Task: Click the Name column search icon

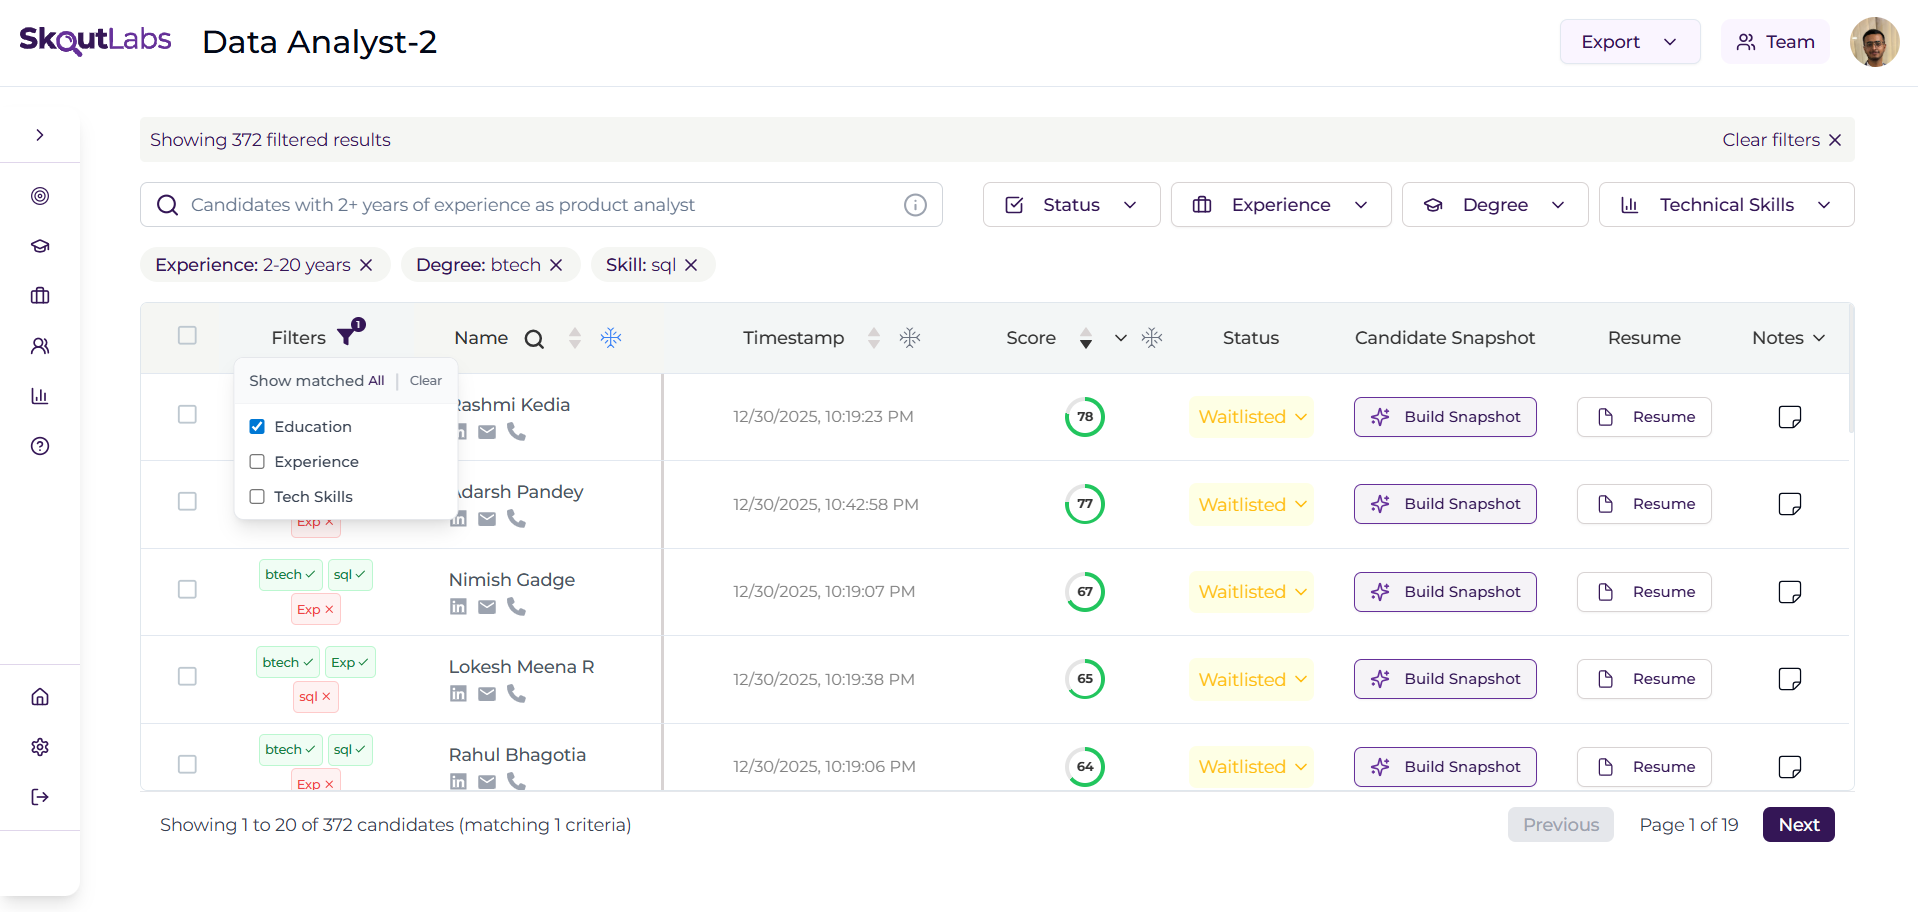Action: [x=535, y=339]
